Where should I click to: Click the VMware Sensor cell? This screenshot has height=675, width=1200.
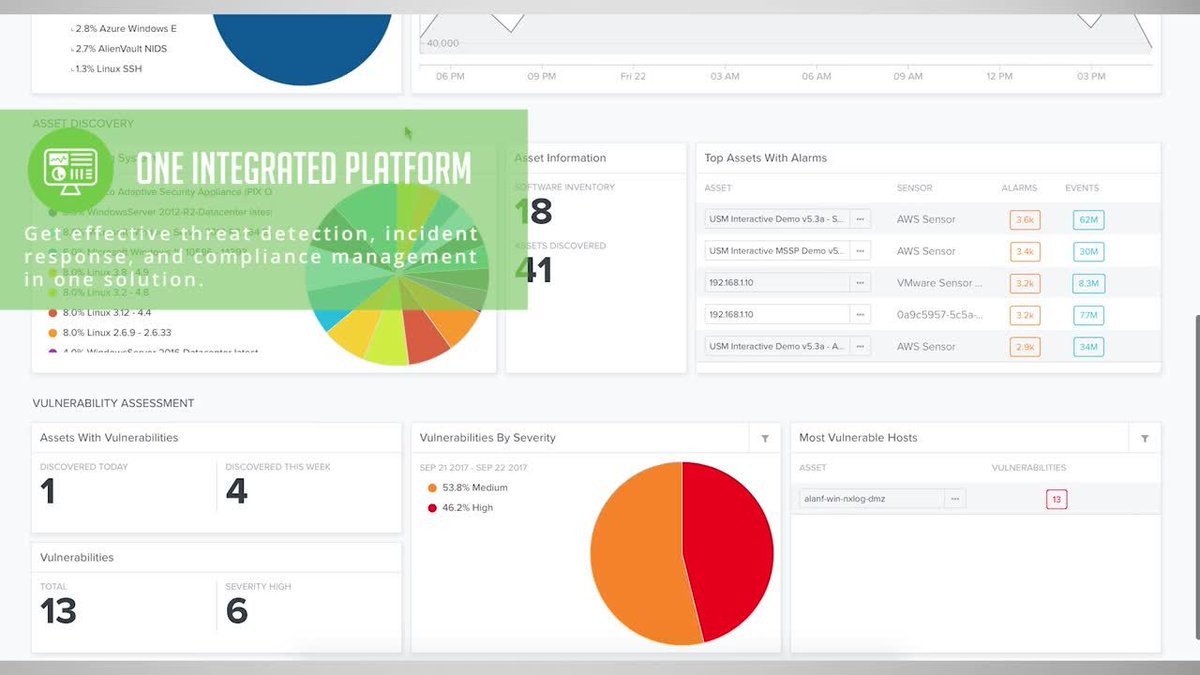pyautogui.click(x=939, y=283)
